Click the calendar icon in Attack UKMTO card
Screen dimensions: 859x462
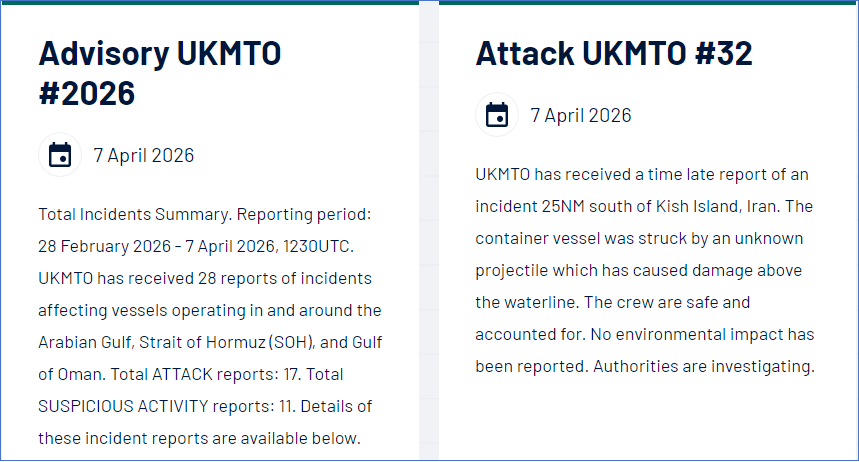pyautogui.click(x=497, y=115)
